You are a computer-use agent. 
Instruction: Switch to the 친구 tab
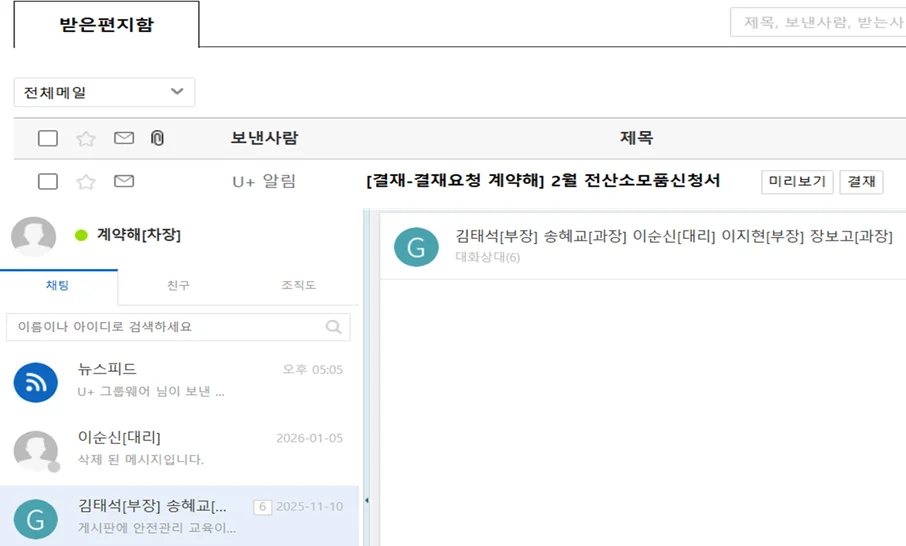point(178,286)
